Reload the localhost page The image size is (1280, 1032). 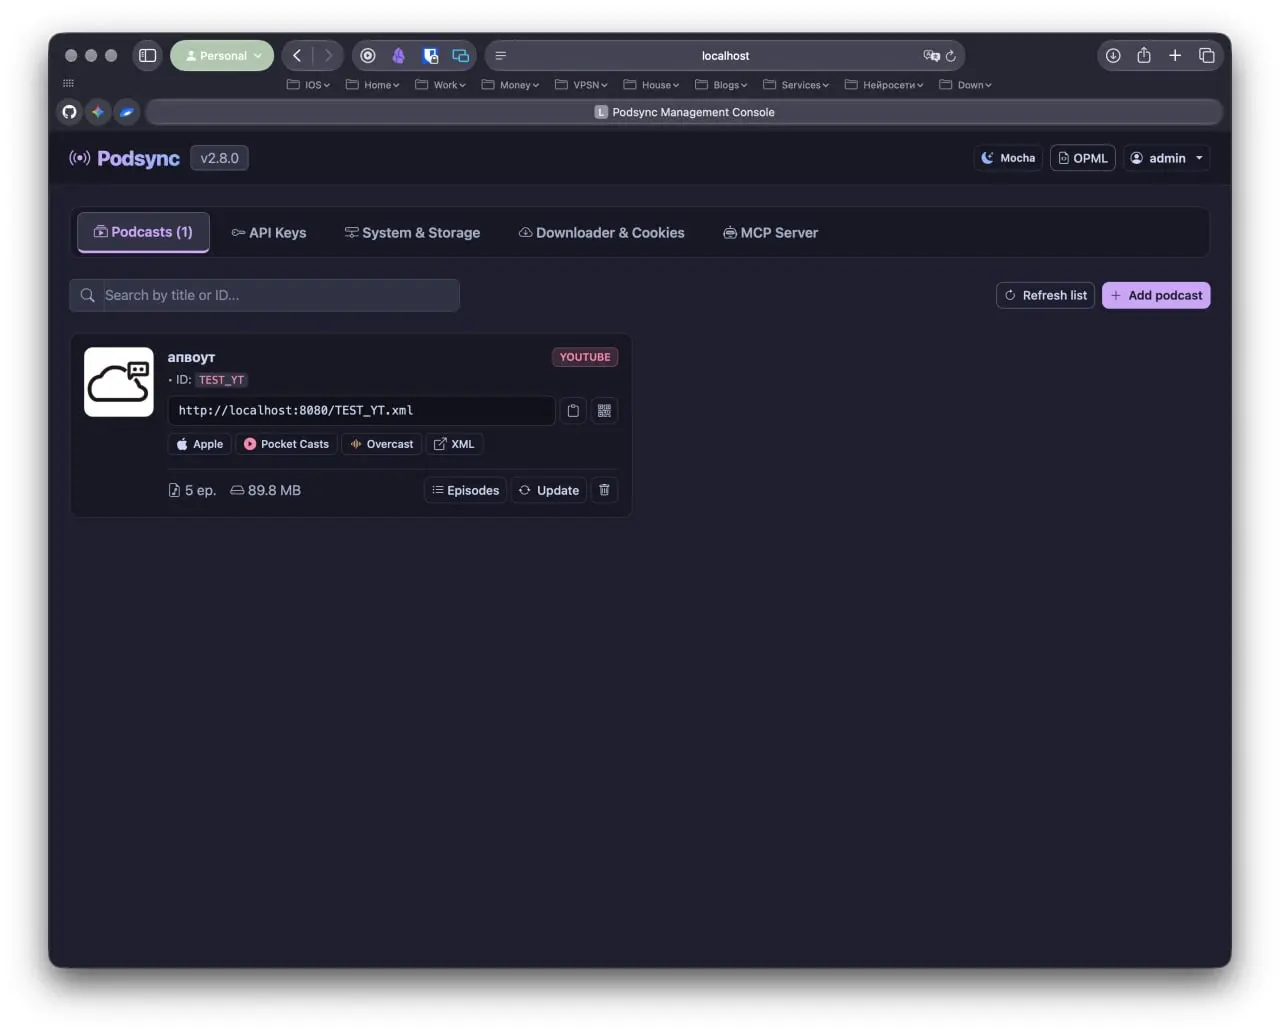[x=951, y=56]
